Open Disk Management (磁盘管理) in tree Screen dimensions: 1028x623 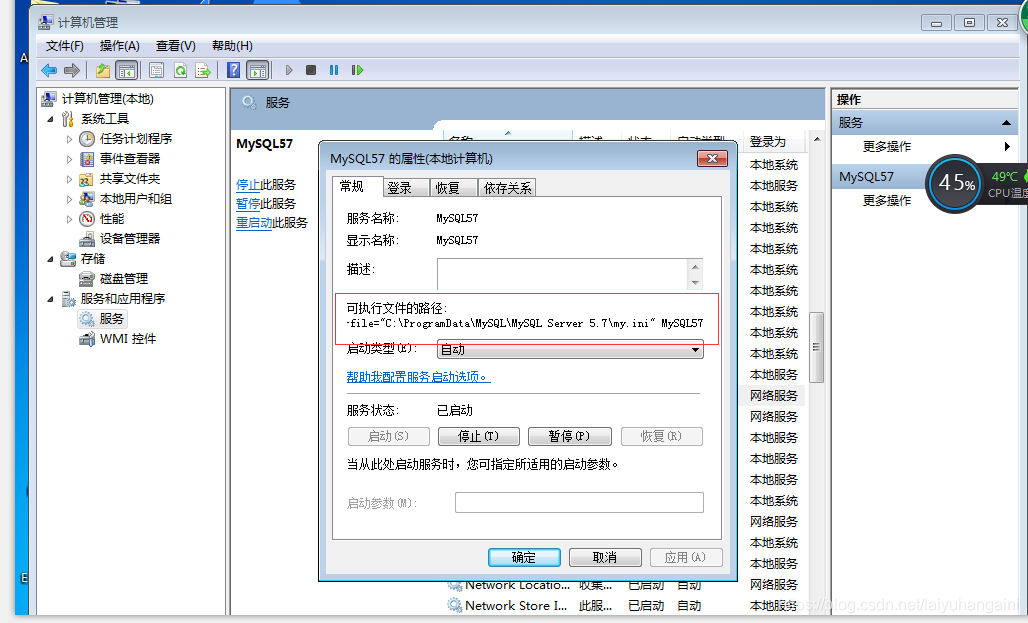[123, 279]
